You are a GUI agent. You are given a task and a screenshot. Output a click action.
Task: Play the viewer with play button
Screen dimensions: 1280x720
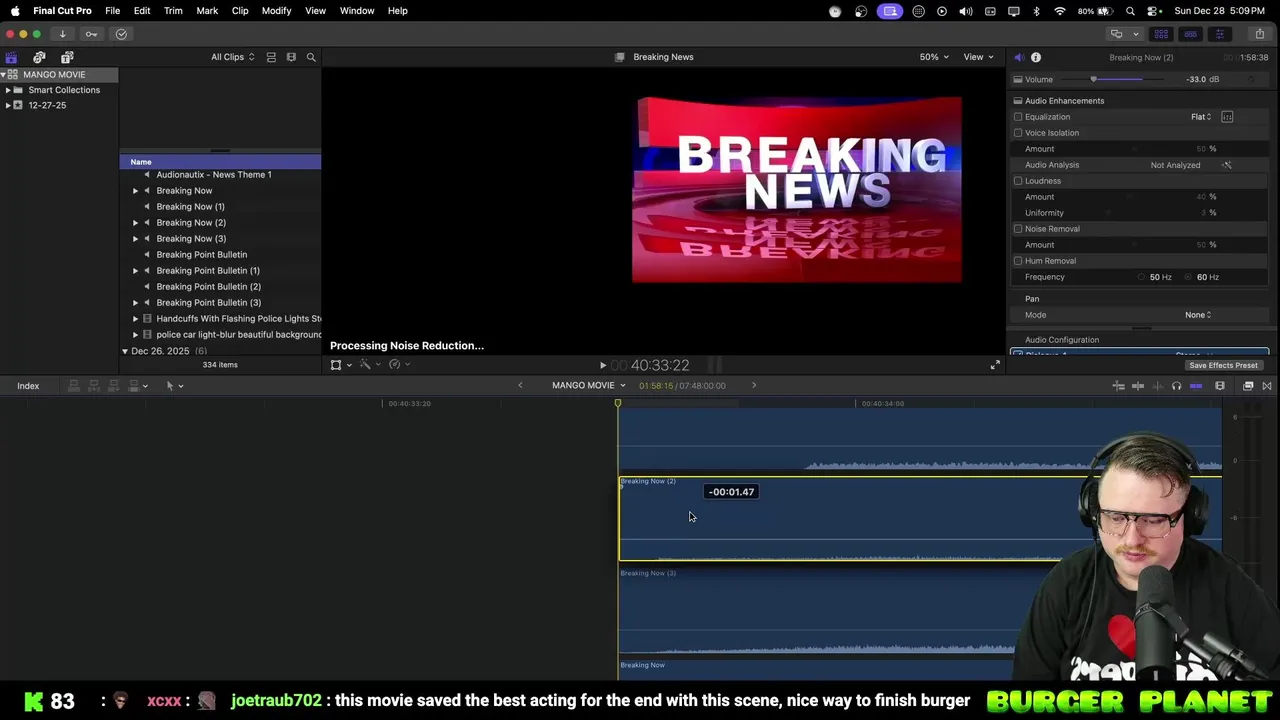click(x=602, y=366)
